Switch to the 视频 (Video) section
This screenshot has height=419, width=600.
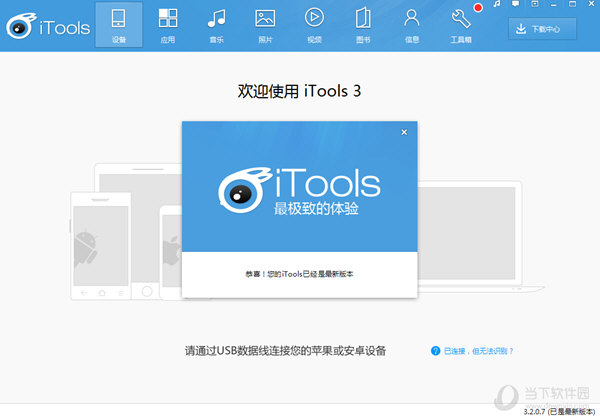coord(314,24)
